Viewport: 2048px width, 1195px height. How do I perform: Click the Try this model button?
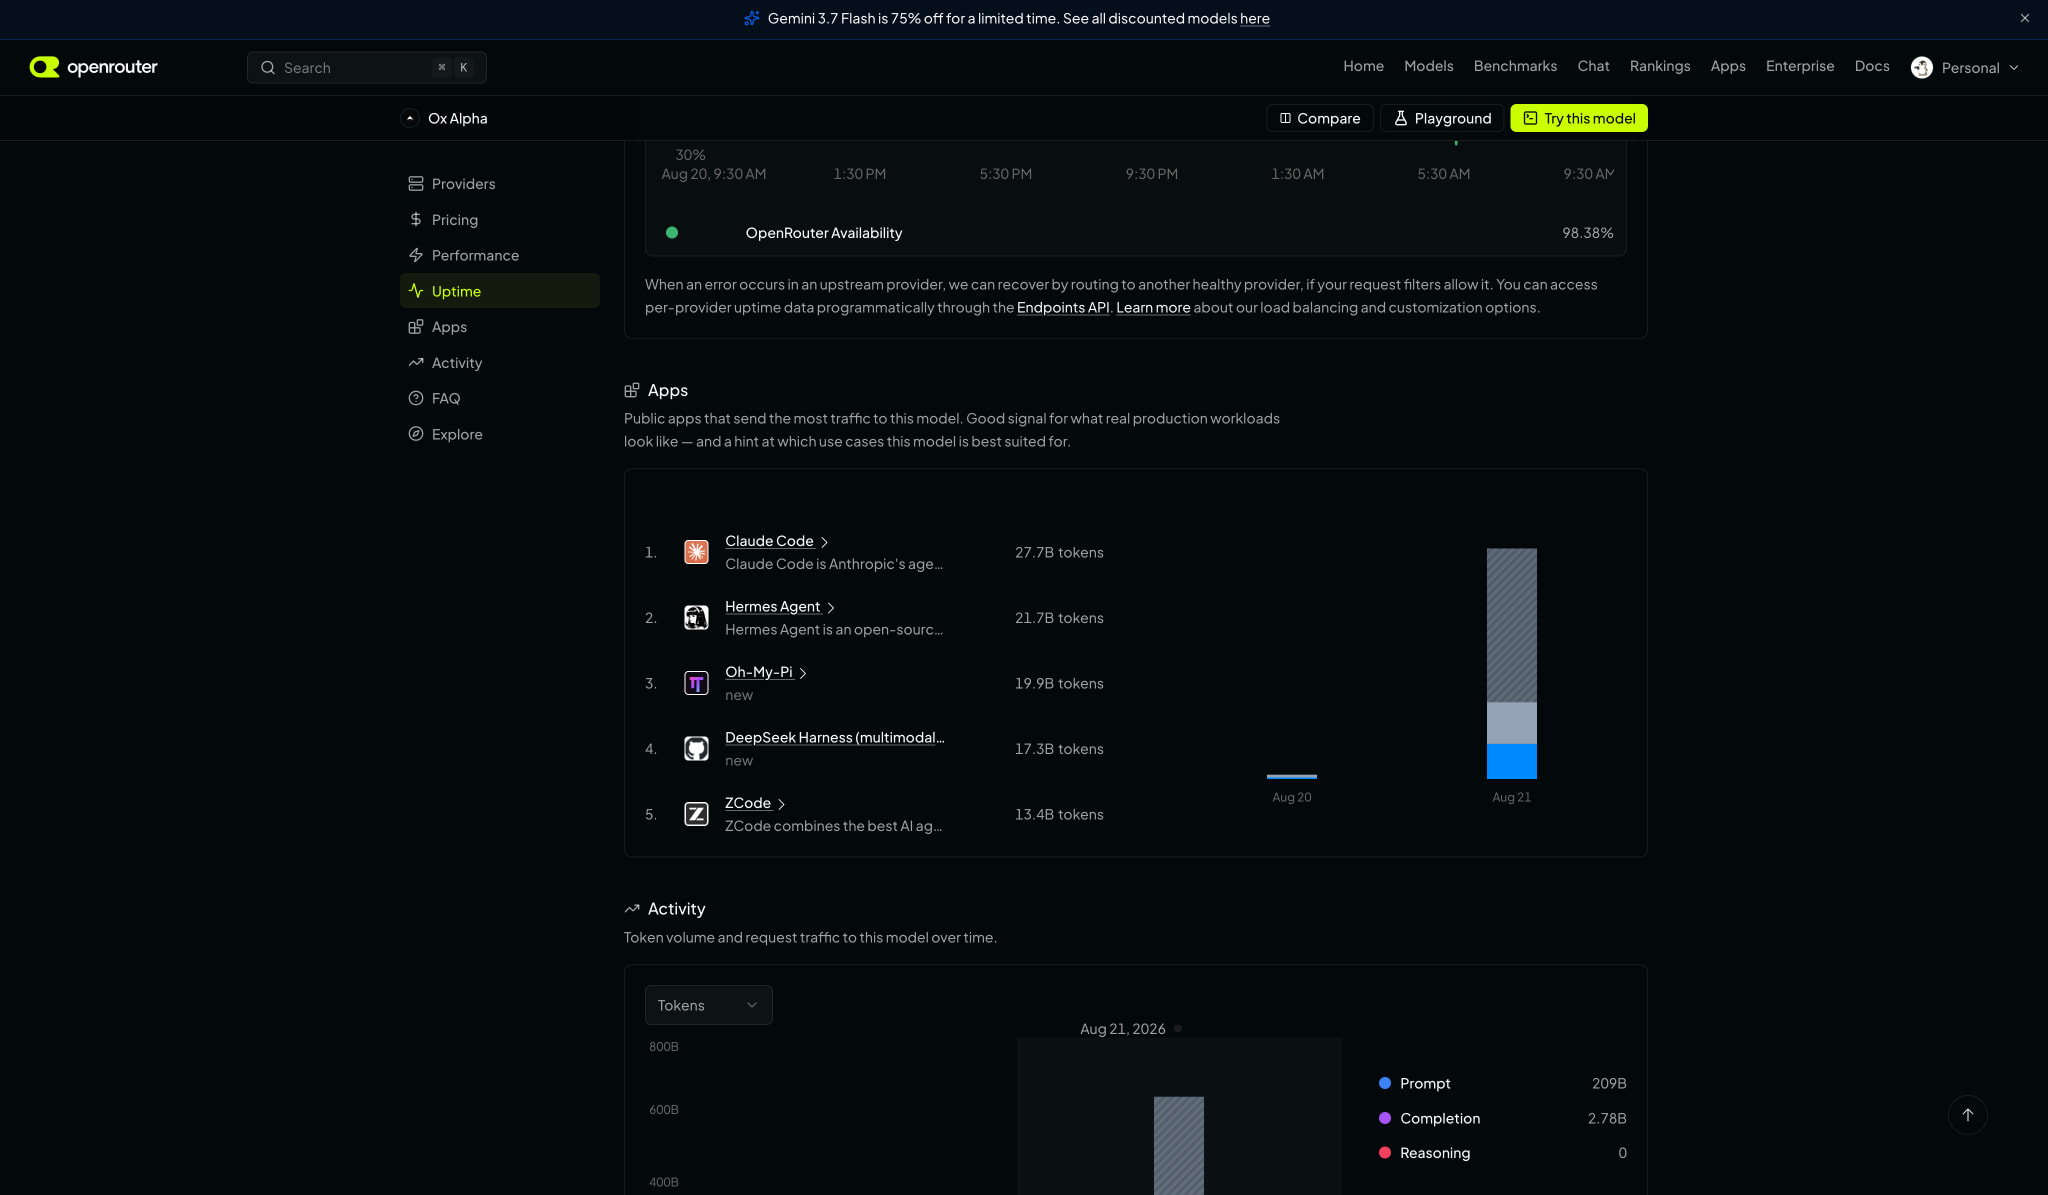click(1579, 118)
